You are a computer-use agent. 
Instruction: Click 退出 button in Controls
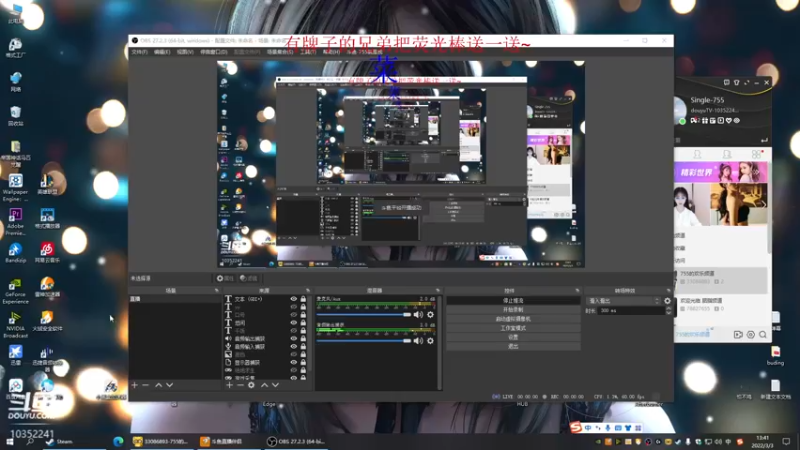pyautogui.click(x=513, y=346)
